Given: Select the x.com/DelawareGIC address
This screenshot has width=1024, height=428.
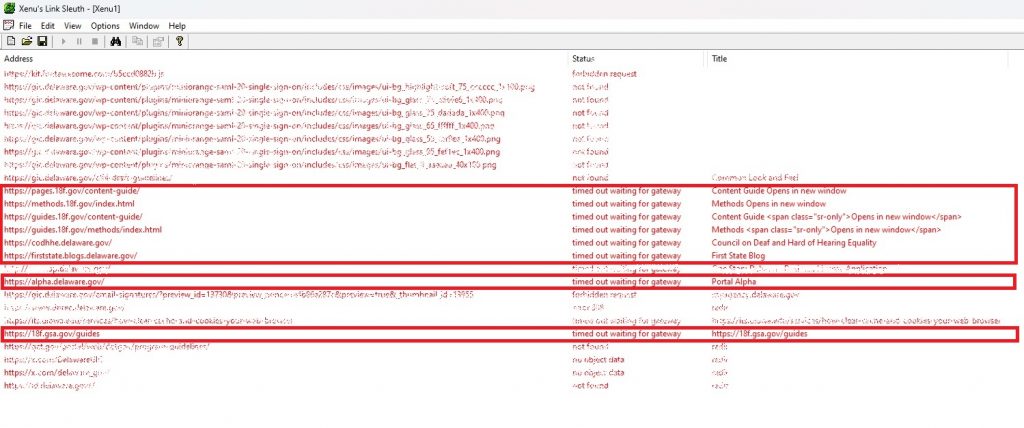Looking at the screenshot, I should (53, 359).
